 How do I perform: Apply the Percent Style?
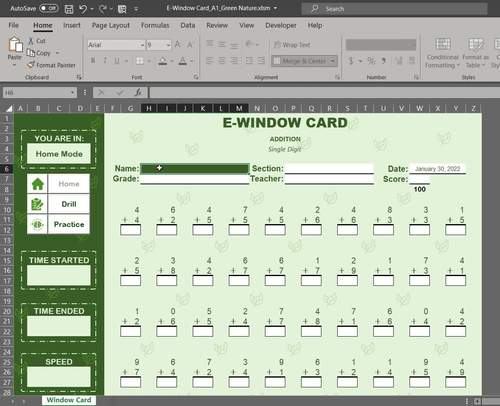pos(371,61)
